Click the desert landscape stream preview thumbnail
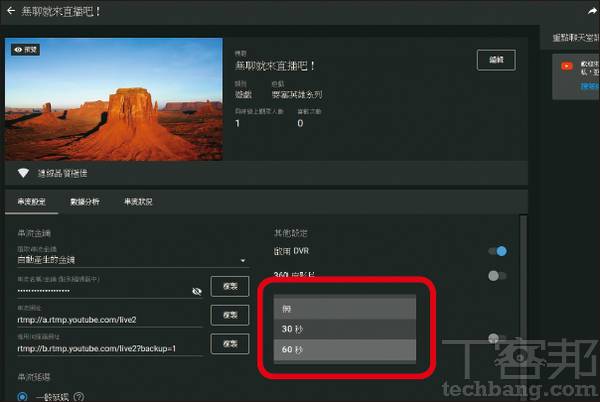This screenshot has height=402, width=600. click(114, 99)
